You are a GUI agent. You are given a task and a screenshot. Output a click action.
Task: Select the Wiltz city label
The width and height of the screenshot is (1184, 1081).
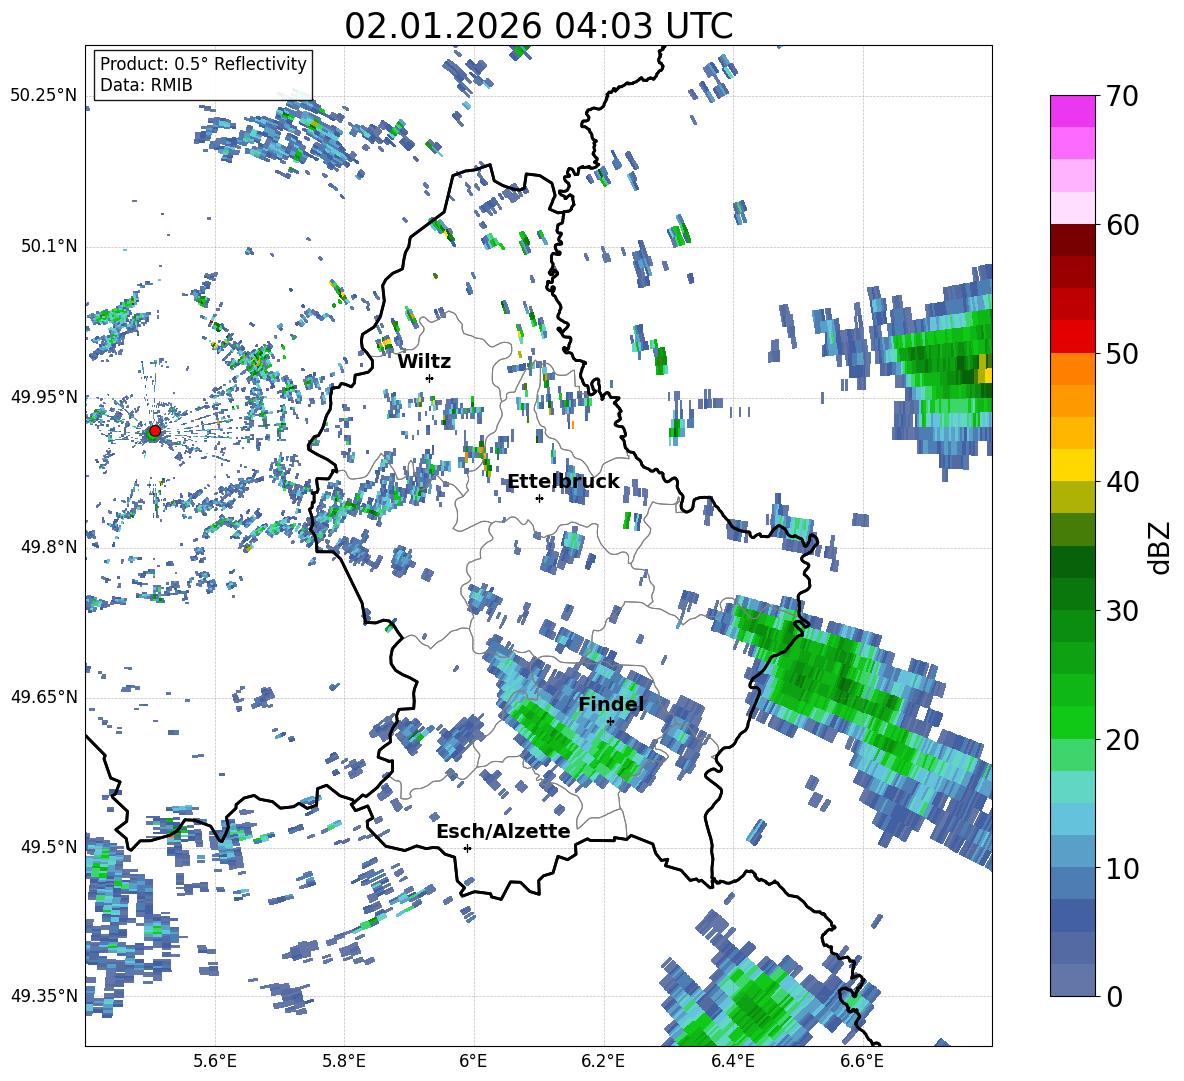424,362
